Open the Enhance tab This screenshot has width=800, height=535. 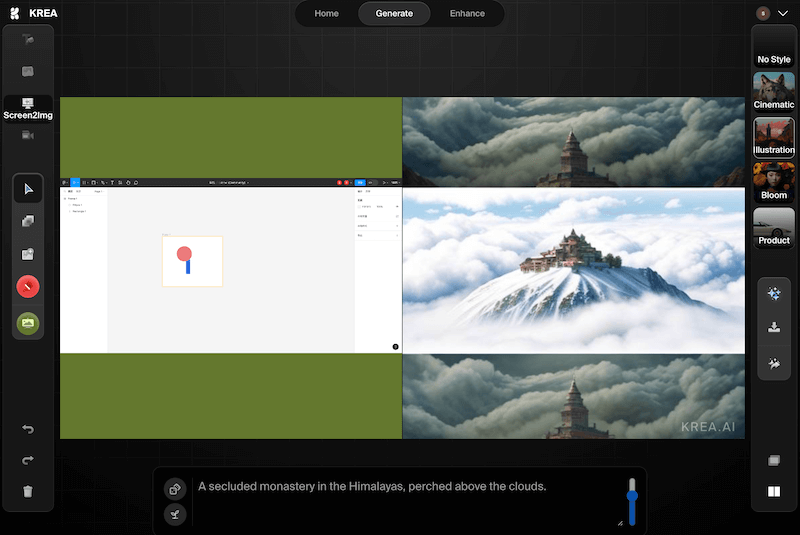(x=467, y=14)
